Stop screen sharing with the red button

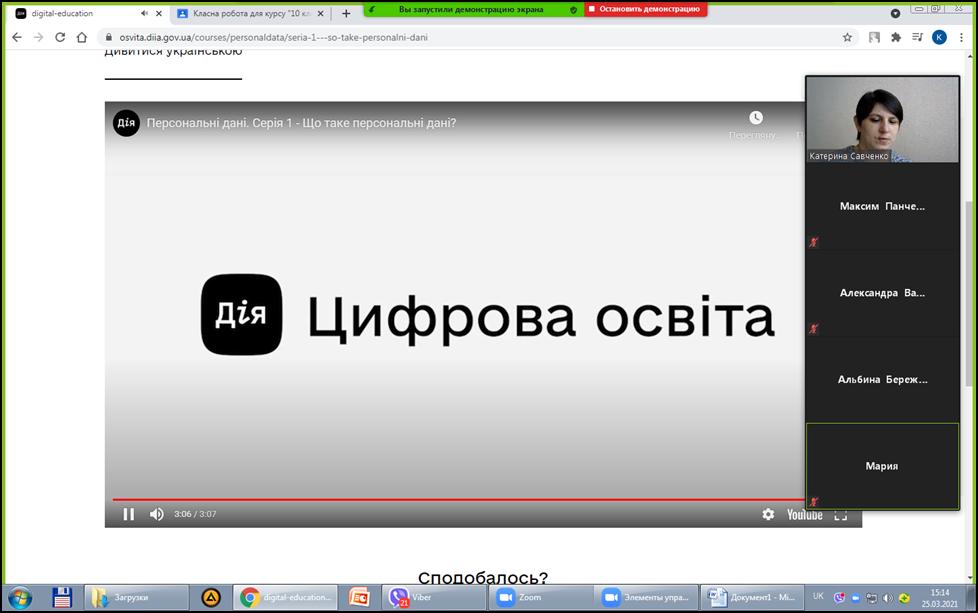645,9
